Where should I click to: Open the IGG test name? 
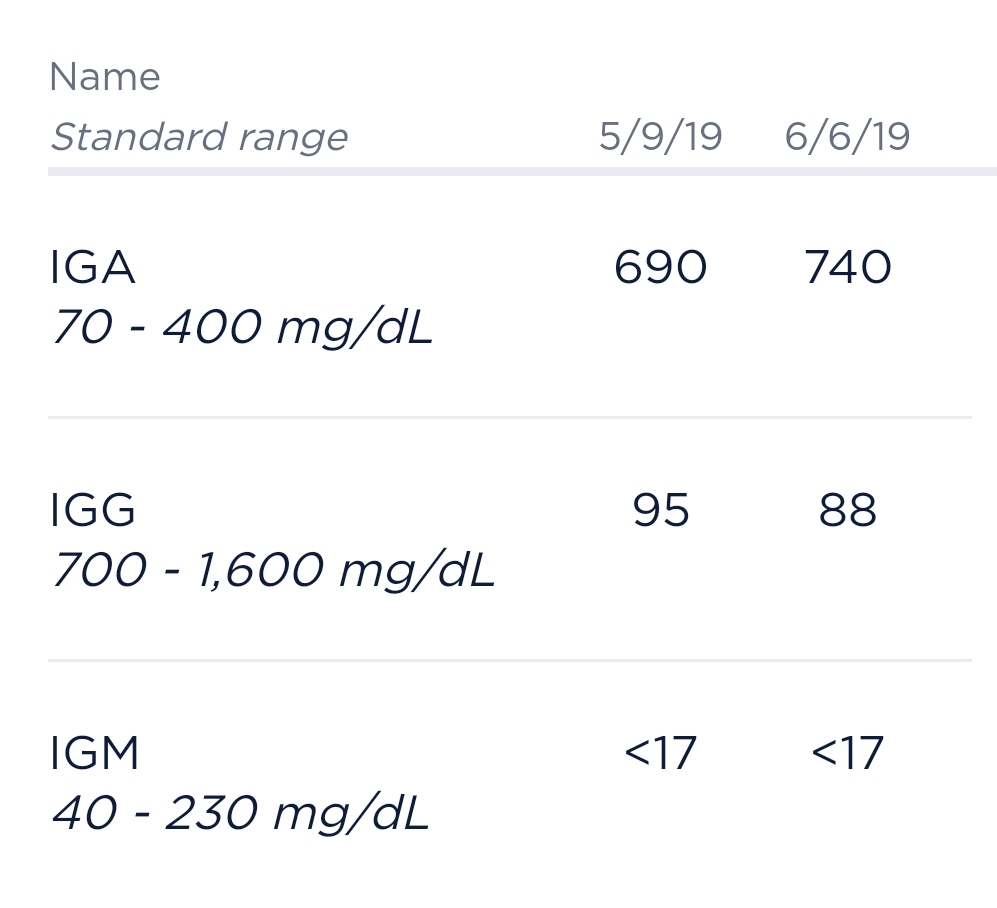coord(92,511)
